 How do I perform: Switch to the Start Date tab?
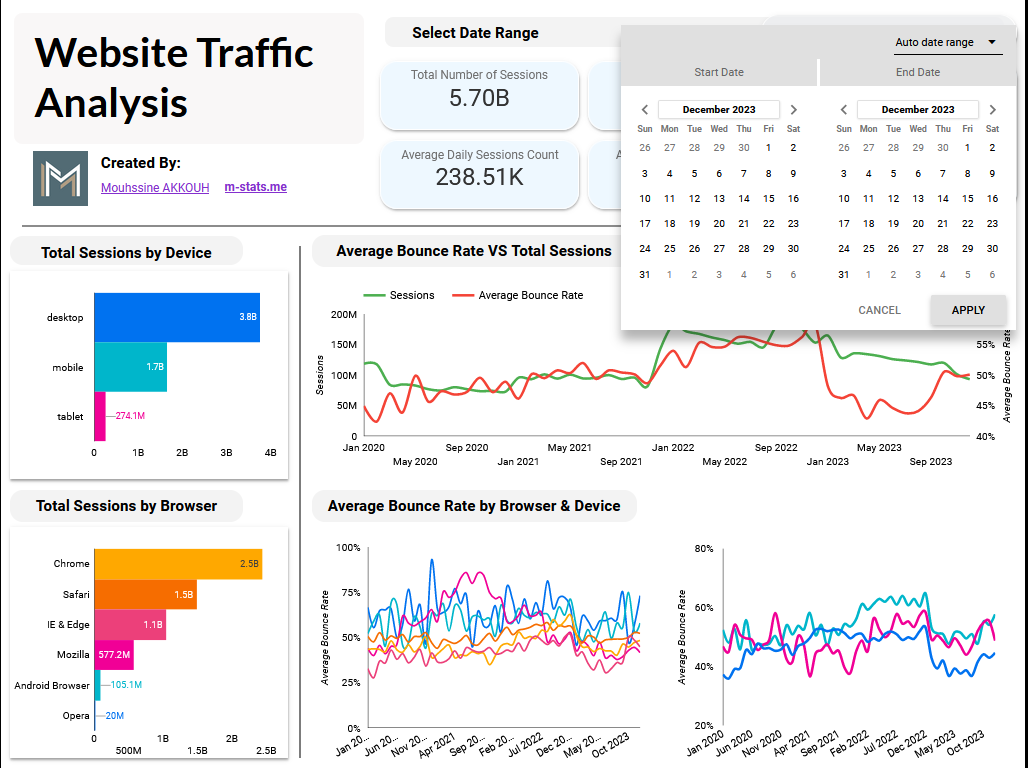[719, 72]
